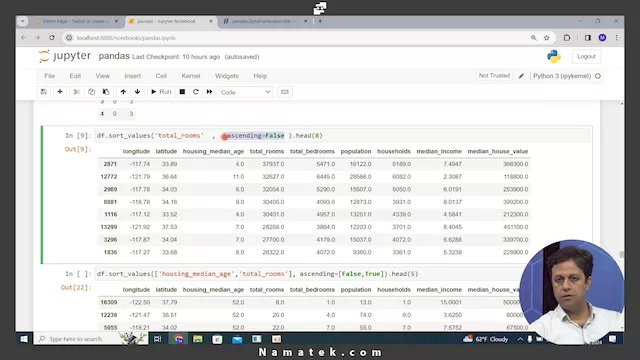Open the command palette keyboard icon
The height and width of the screenshot is (360, 640).
point(285,92)
